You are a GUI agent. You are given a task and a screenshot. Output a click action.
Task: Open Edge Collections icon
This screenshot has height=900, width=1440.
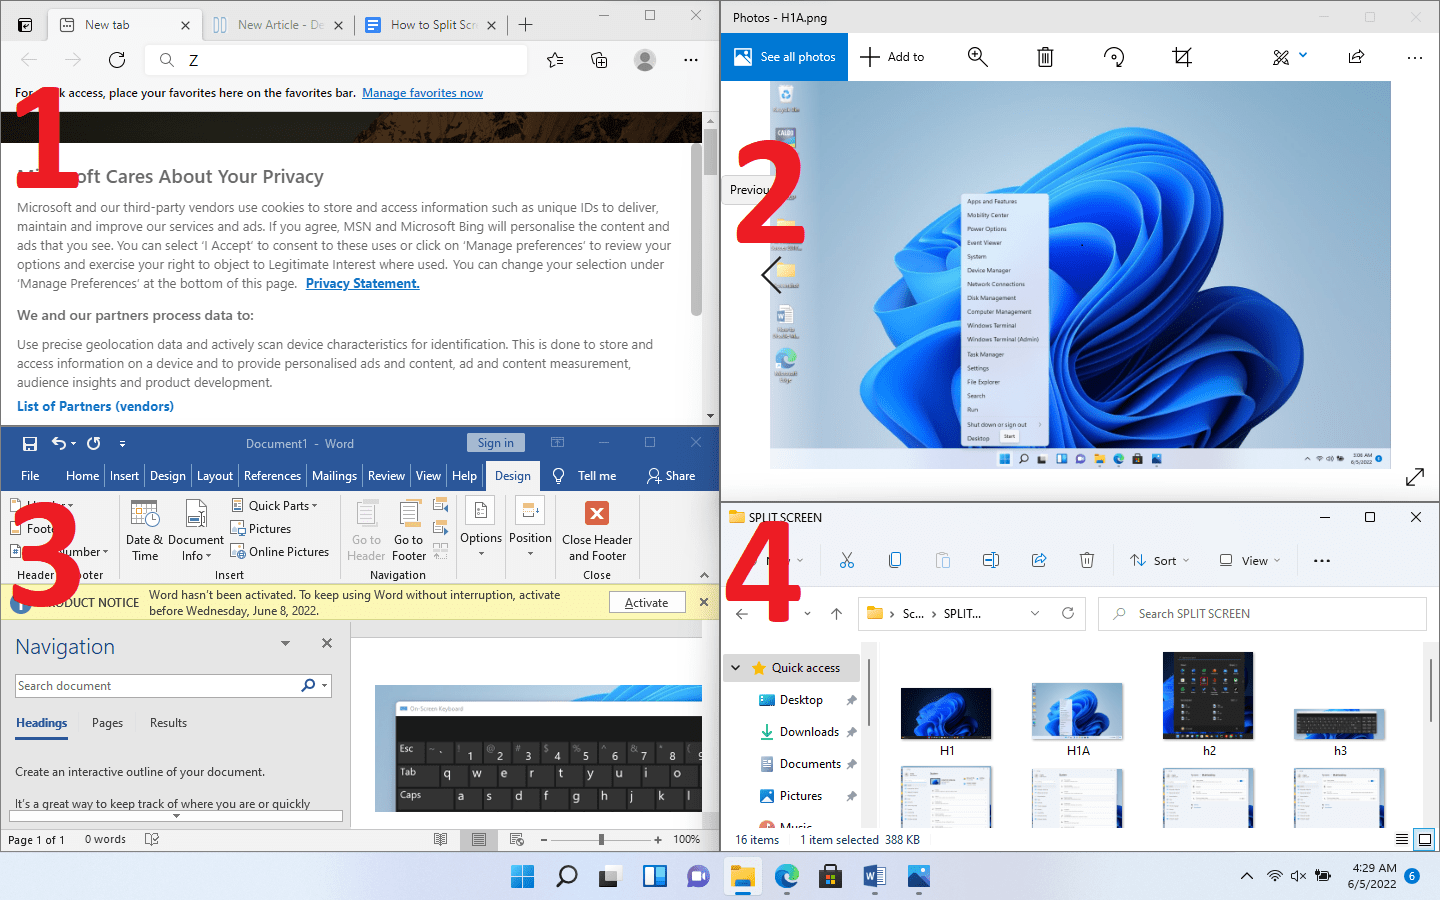point(599,60)
